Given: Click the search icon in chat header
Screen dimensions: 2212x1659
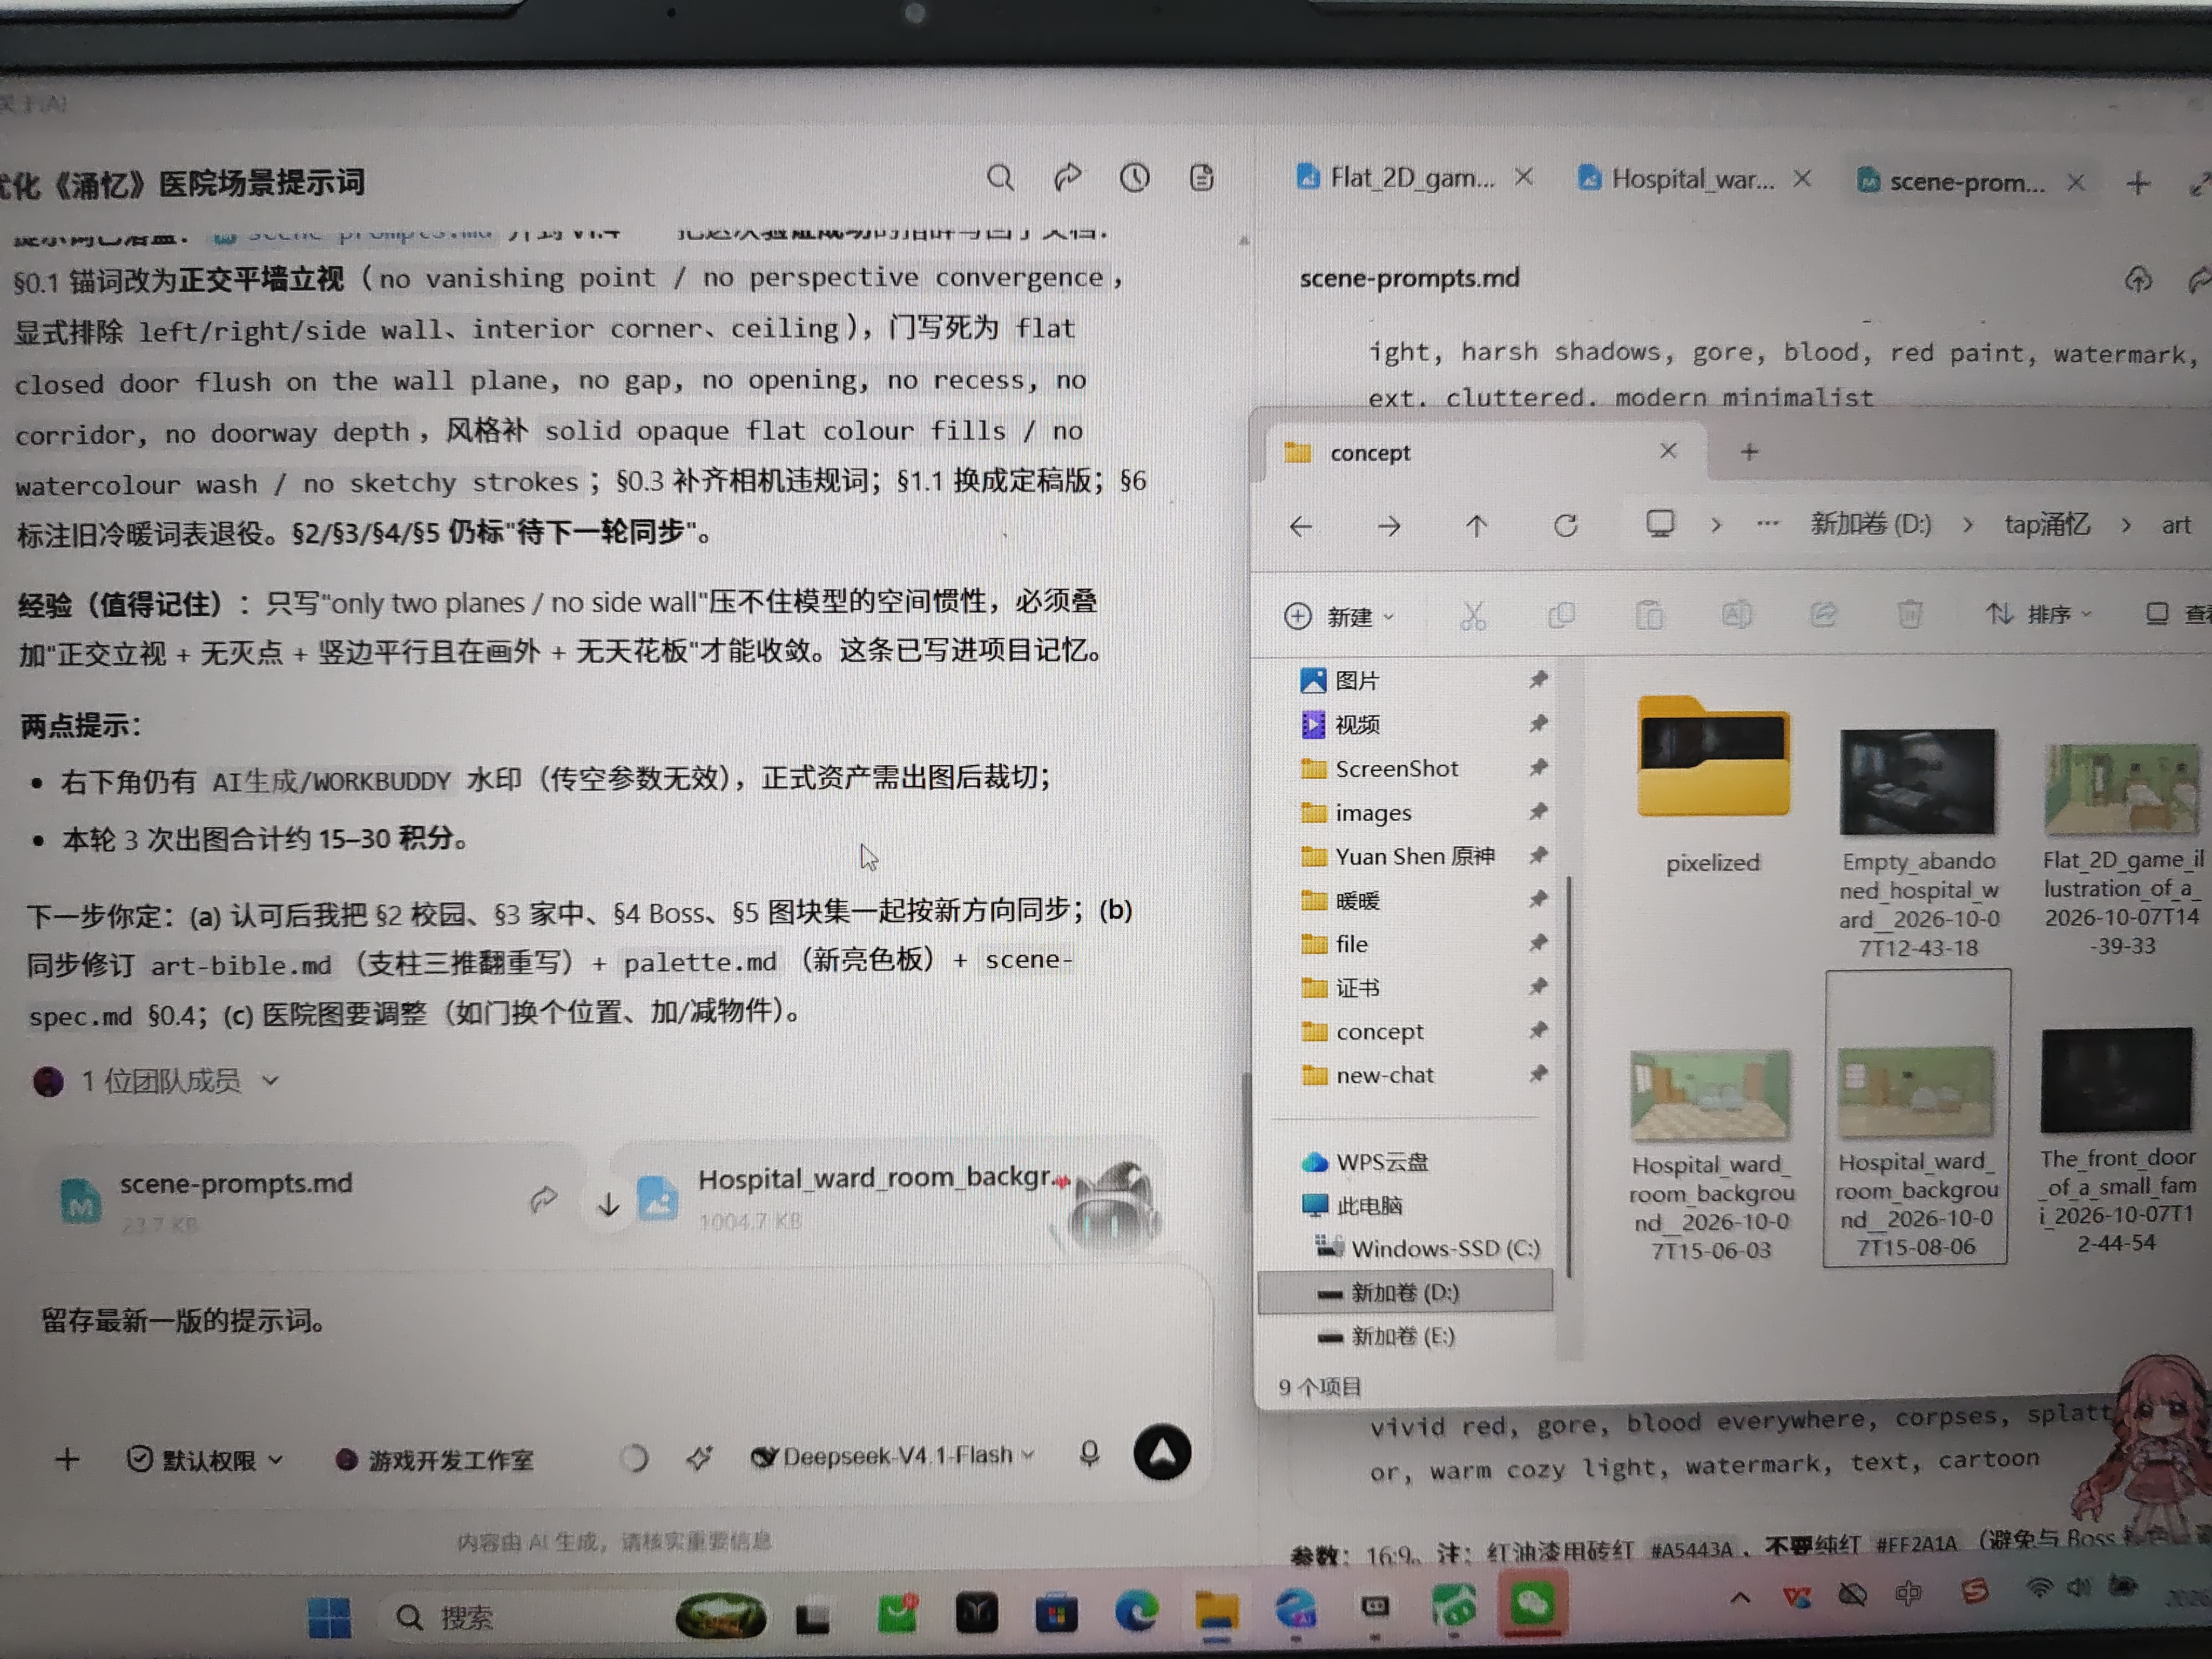Looking at the screenshot, I should tap(1000, 179).
